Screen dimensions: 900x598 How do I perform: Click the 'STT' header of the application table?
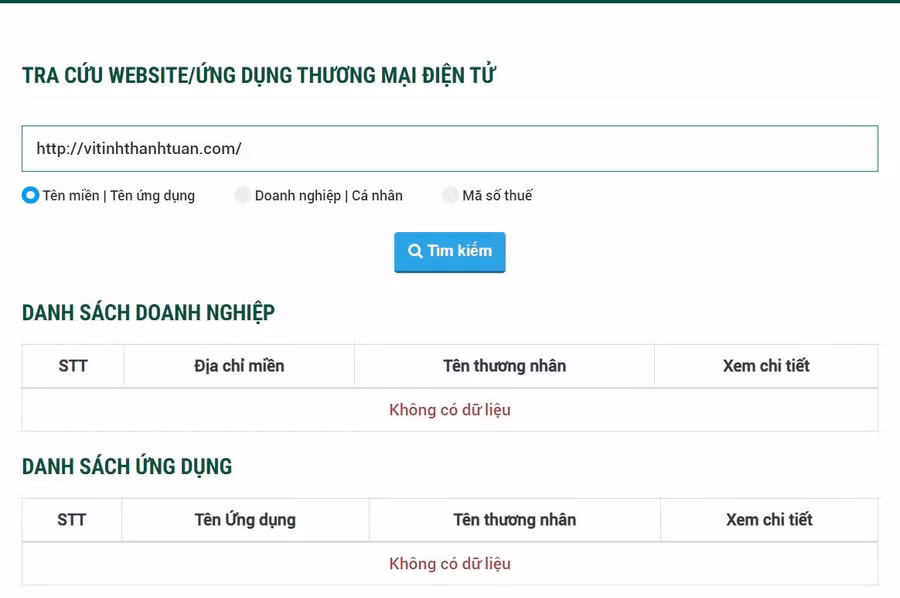tap(71, 519)
